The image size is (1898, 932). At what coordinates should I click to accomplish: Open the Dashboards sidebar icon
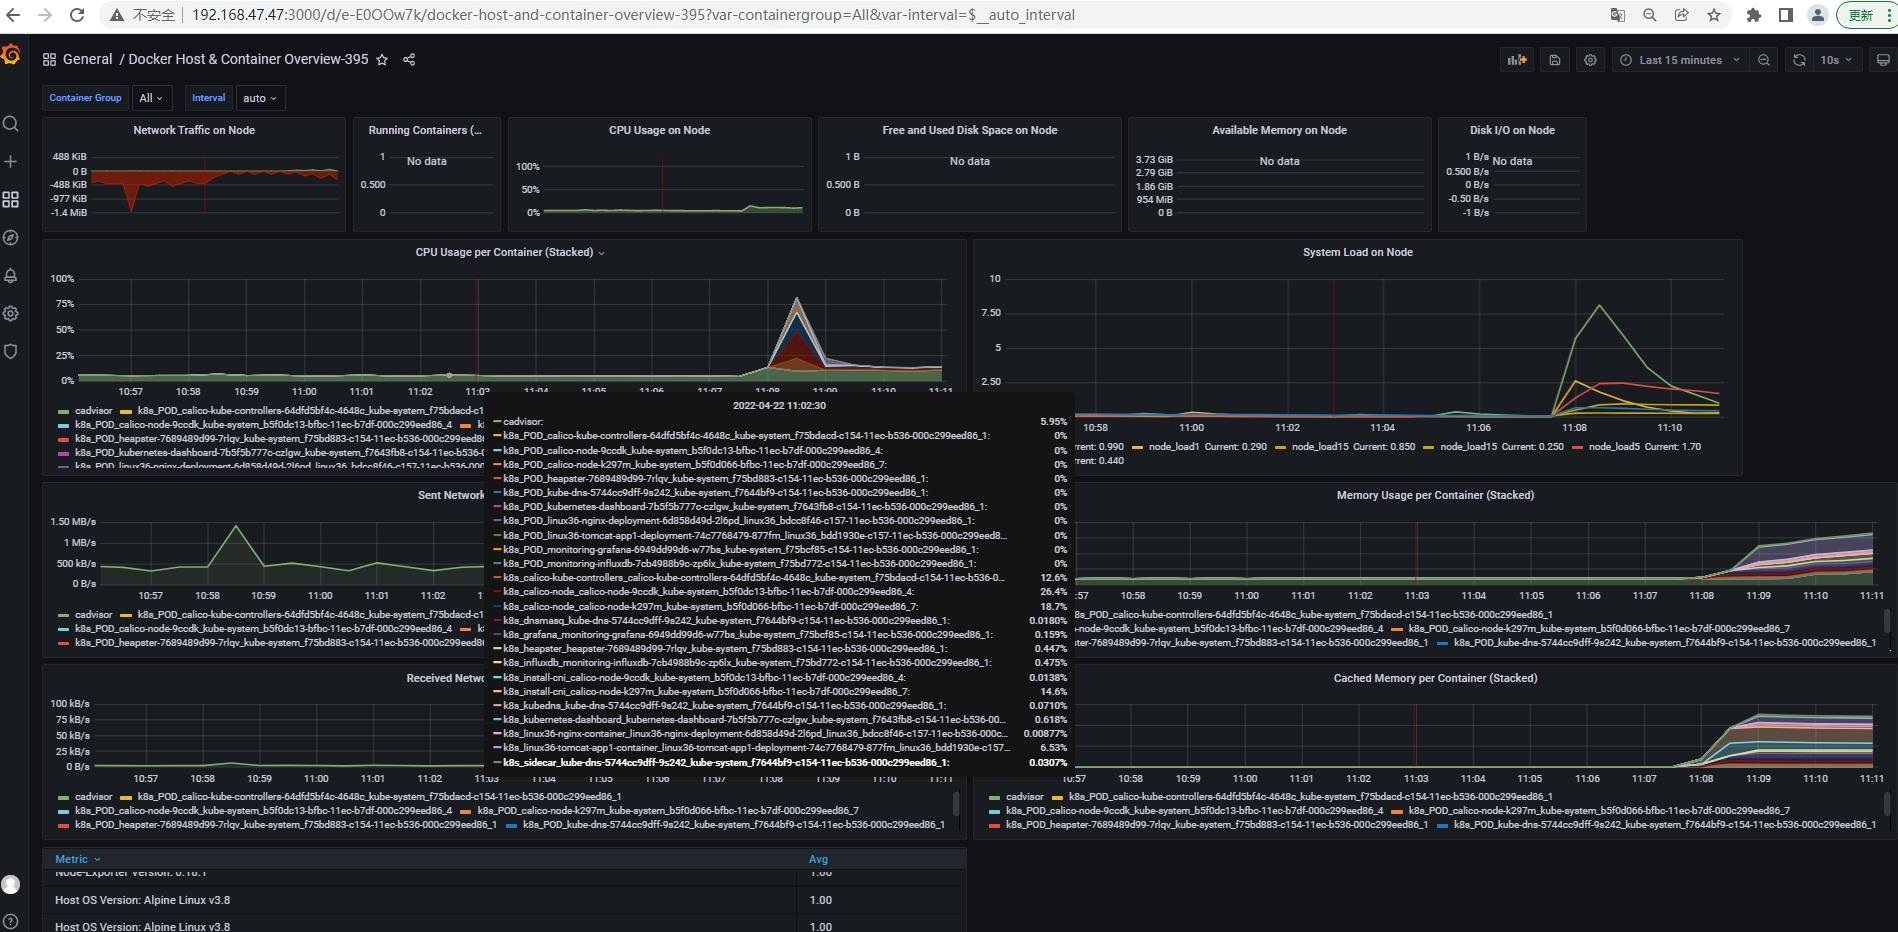coord(11,200)
